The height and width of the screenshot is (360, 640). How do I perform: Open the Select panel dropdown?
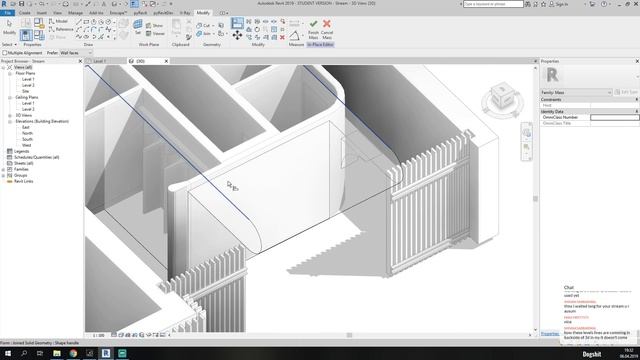[9, 44]
